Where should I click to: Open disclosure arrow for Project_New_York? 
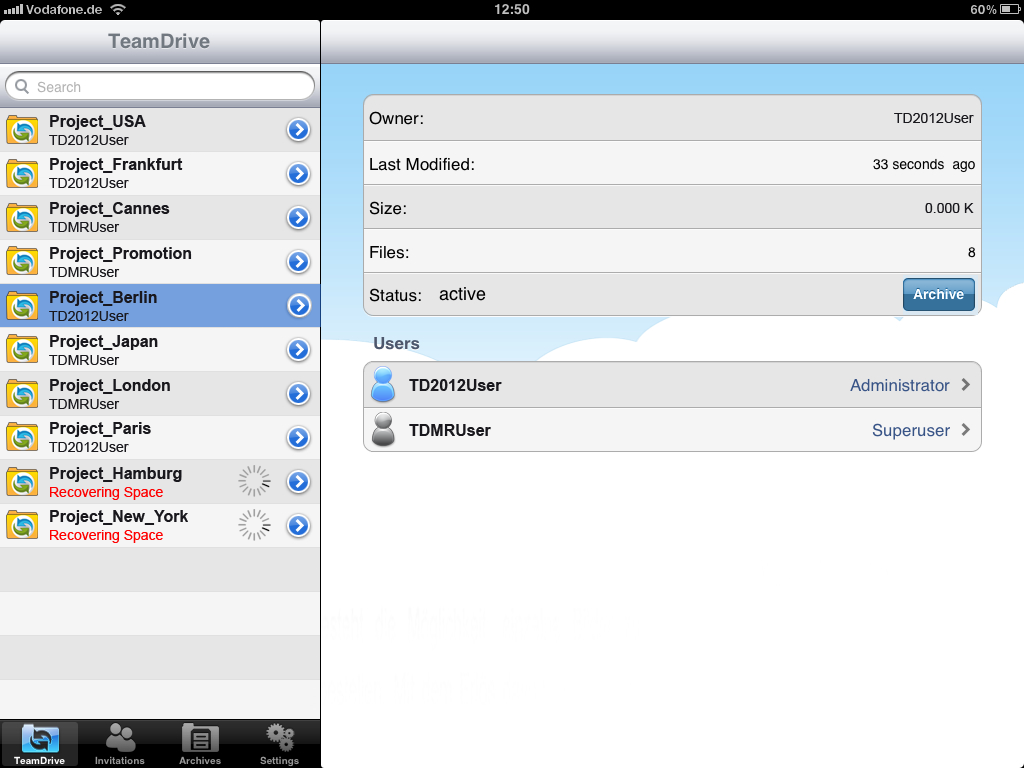pyautogui.click(x=298, y=526)
